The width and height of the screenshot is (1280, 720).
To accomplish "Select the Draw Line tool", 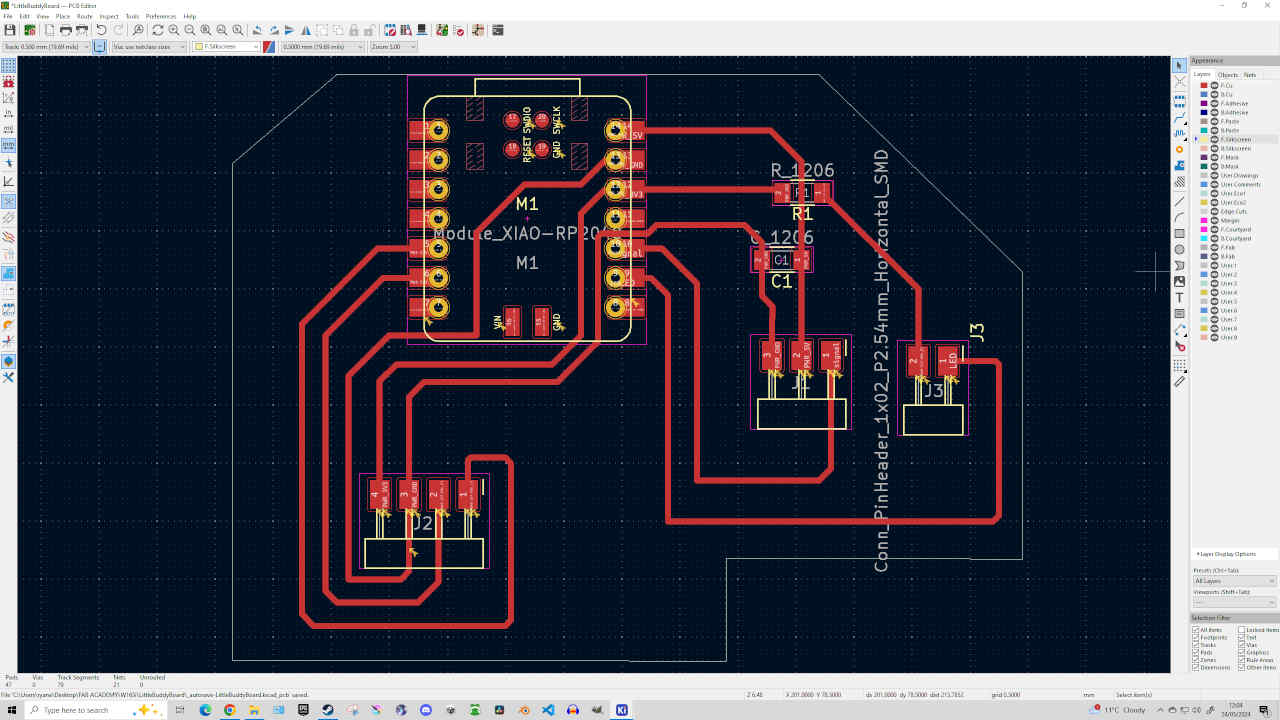I will click(x=1180, y=200).
